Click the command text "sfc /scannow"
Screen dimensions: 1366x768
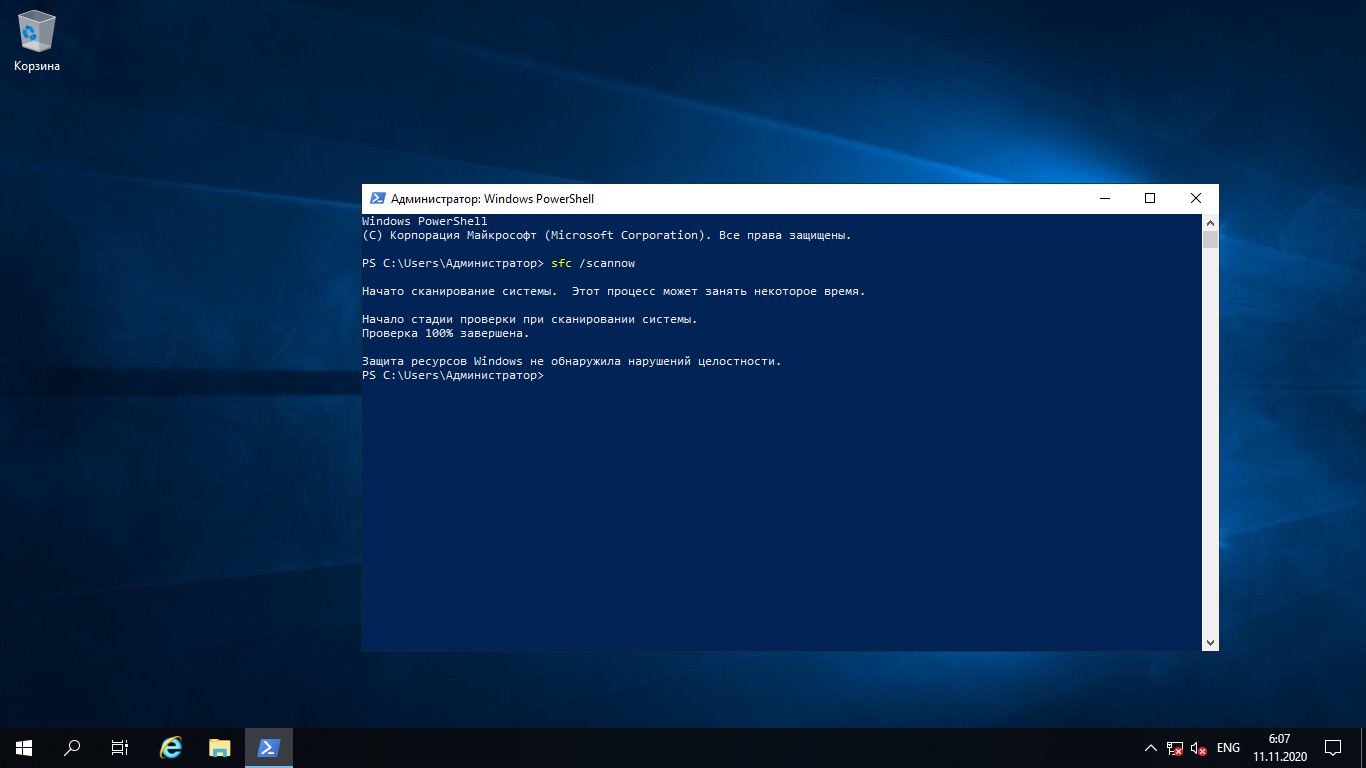tap(593, 263)
